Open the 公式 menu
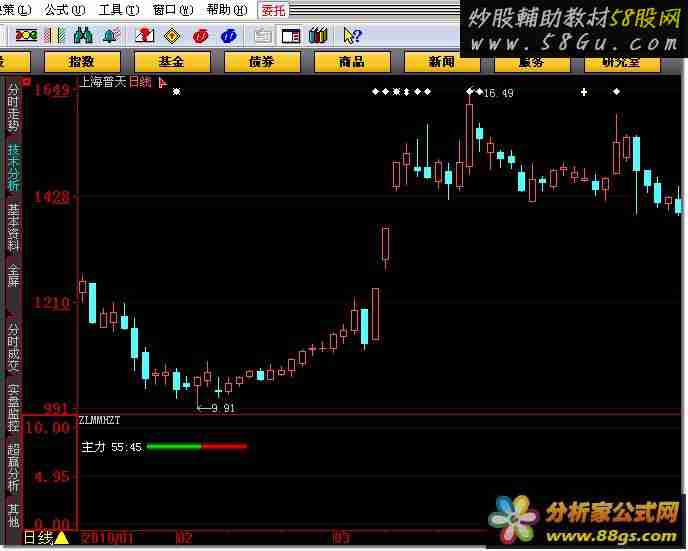688x551 pixels. tap(65, 10)
